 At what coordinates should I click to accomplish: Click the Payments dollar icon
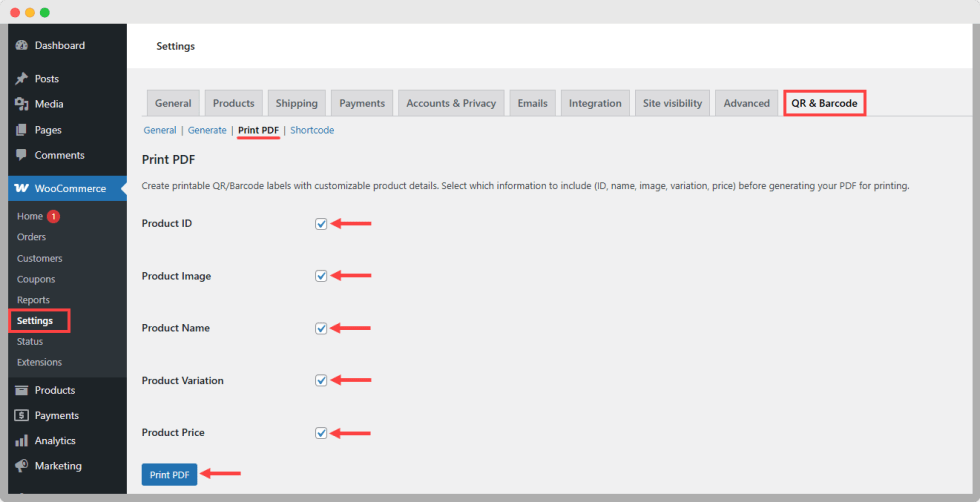[x=22, y=415]
